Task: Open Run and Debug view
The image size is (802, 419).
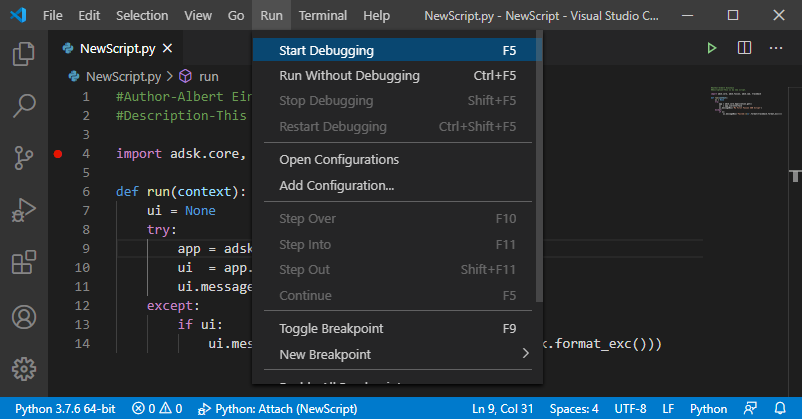Action: (x=24, y=210)
